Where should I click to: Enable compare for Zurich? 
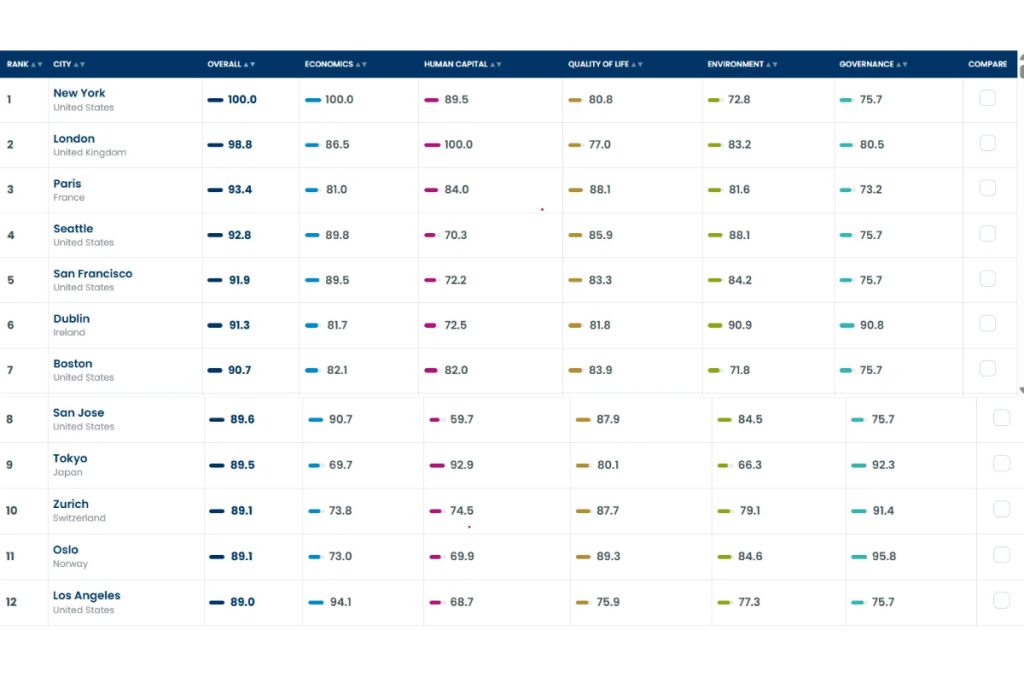1001,509
